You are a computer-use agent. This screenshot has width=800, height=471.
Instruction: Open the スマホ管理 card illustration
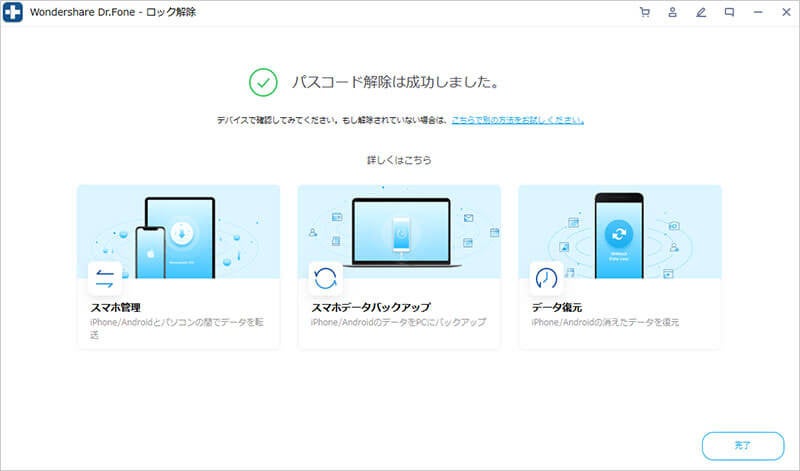(178, 232)
